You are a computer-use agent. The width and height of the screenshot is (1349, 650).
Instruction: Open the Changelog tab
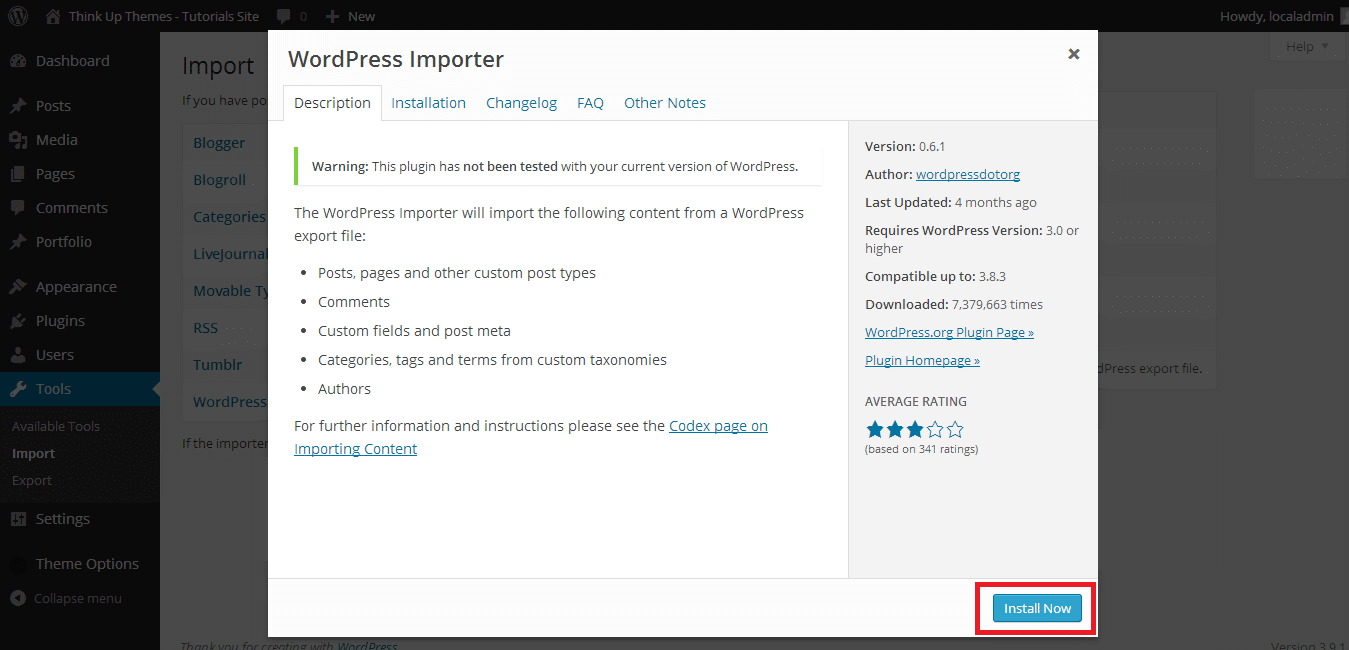(x=521, y=103)
